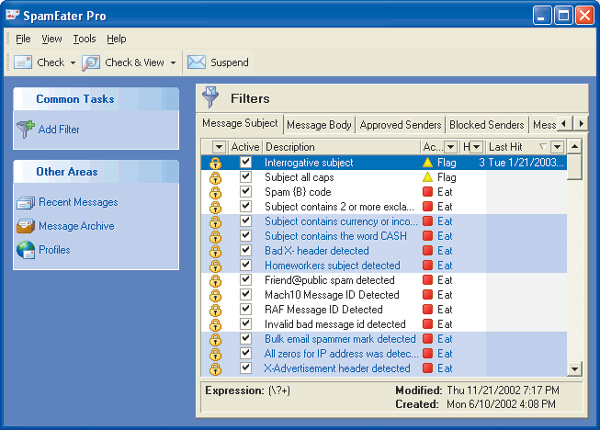
Task: Click the Recent Messages icon
Action: coord(26,202)
